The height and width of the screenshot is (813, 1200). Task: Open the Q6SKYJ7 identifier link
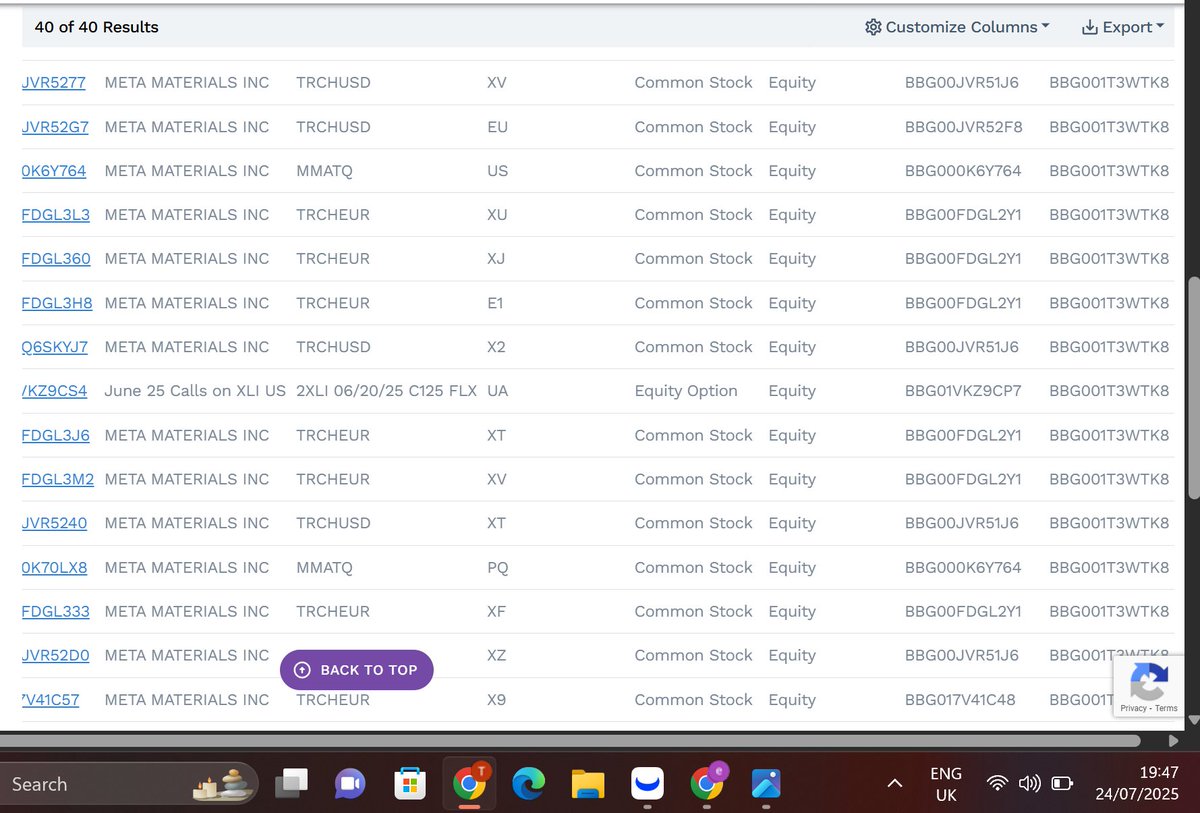pyautogui.click(x=55, y=347)
